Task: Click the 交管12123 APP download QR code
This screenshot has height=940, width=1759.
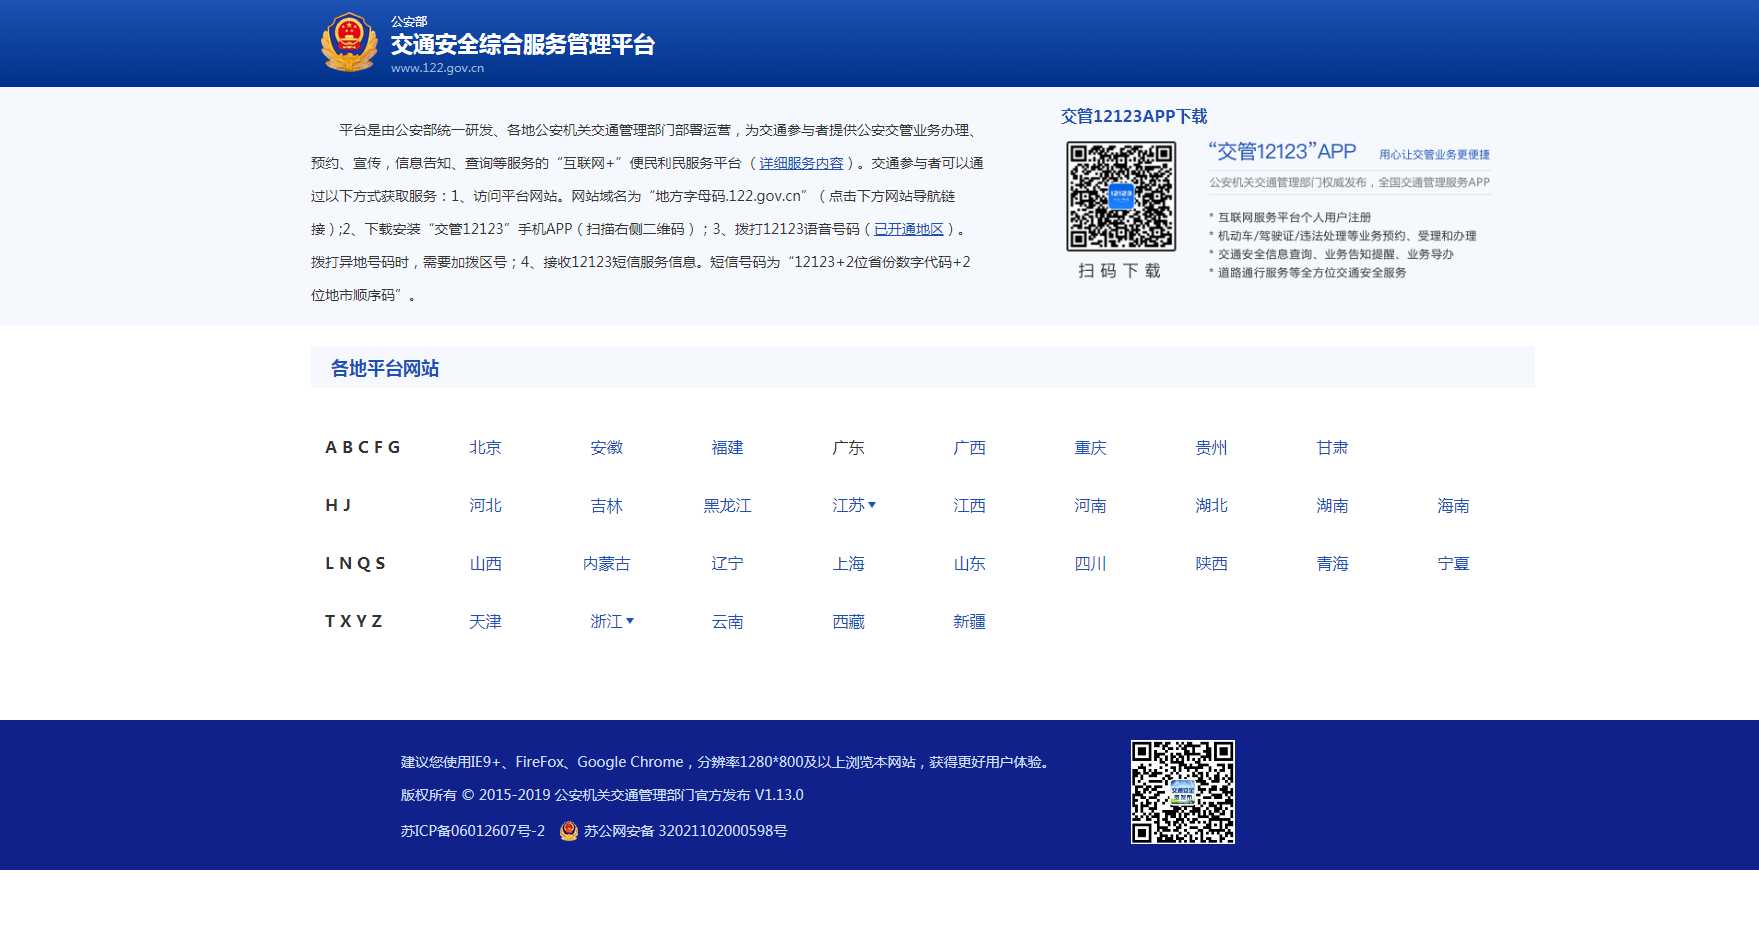Action: click(1120, 196)
